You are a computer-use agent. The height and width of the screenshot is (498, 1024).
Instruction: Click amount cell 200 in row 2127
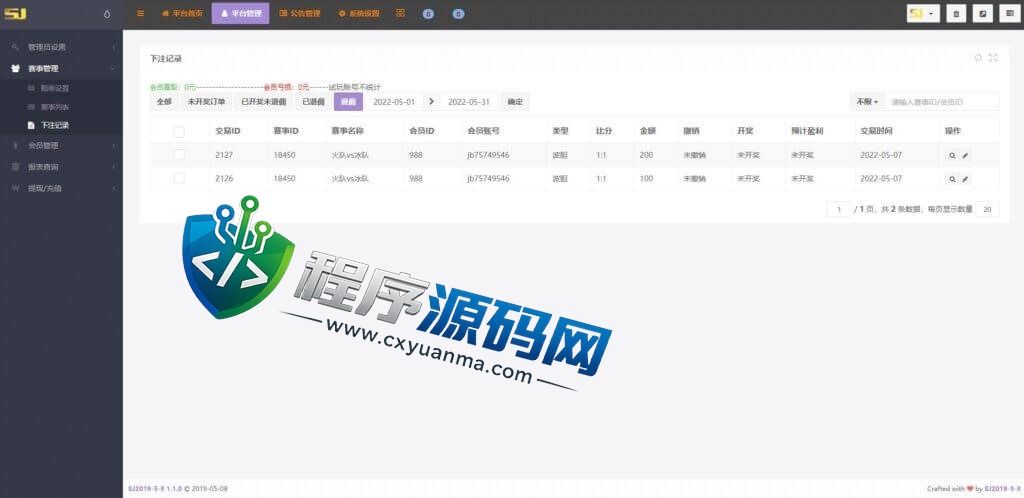point(646,155)
